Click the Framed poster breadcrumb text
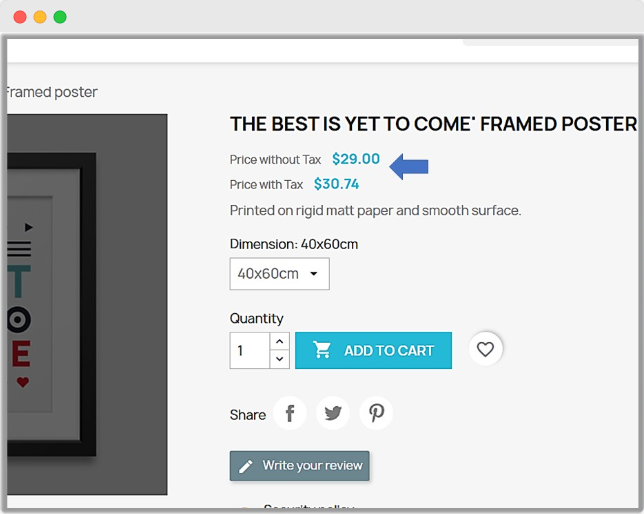The height and width of the screenshot is (514, 644). (x=52, y=92)
